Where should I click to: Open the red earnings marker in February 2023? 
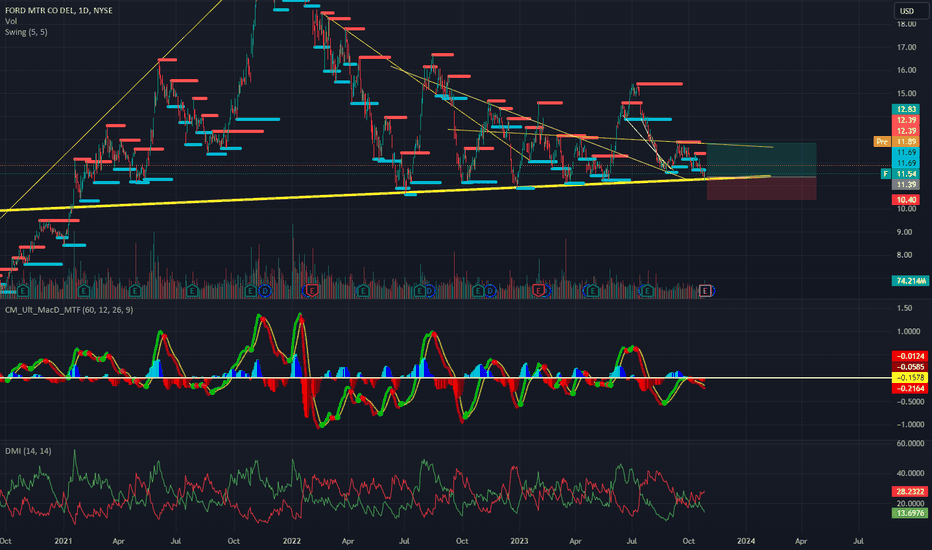click(539, 291)
